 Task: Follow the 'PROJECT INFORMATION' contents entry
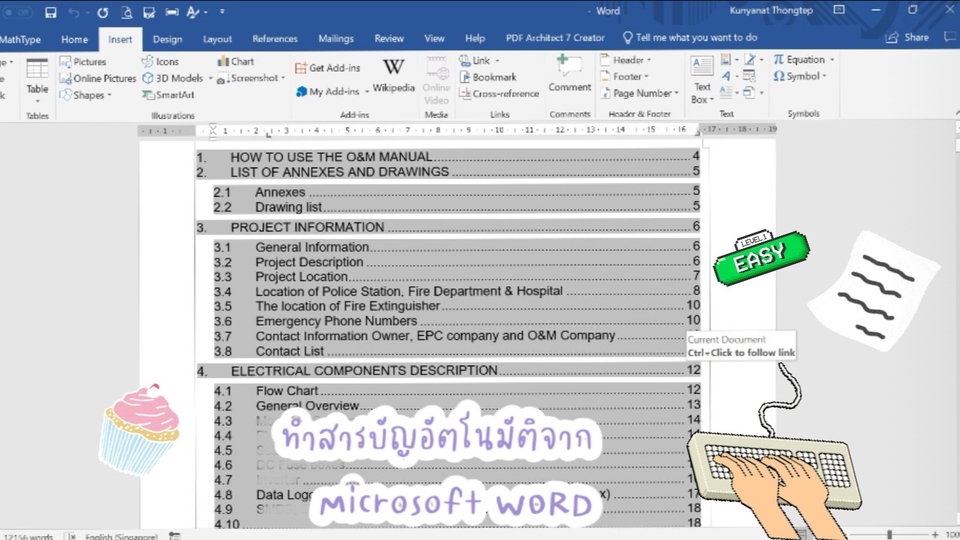coord(448,227)
